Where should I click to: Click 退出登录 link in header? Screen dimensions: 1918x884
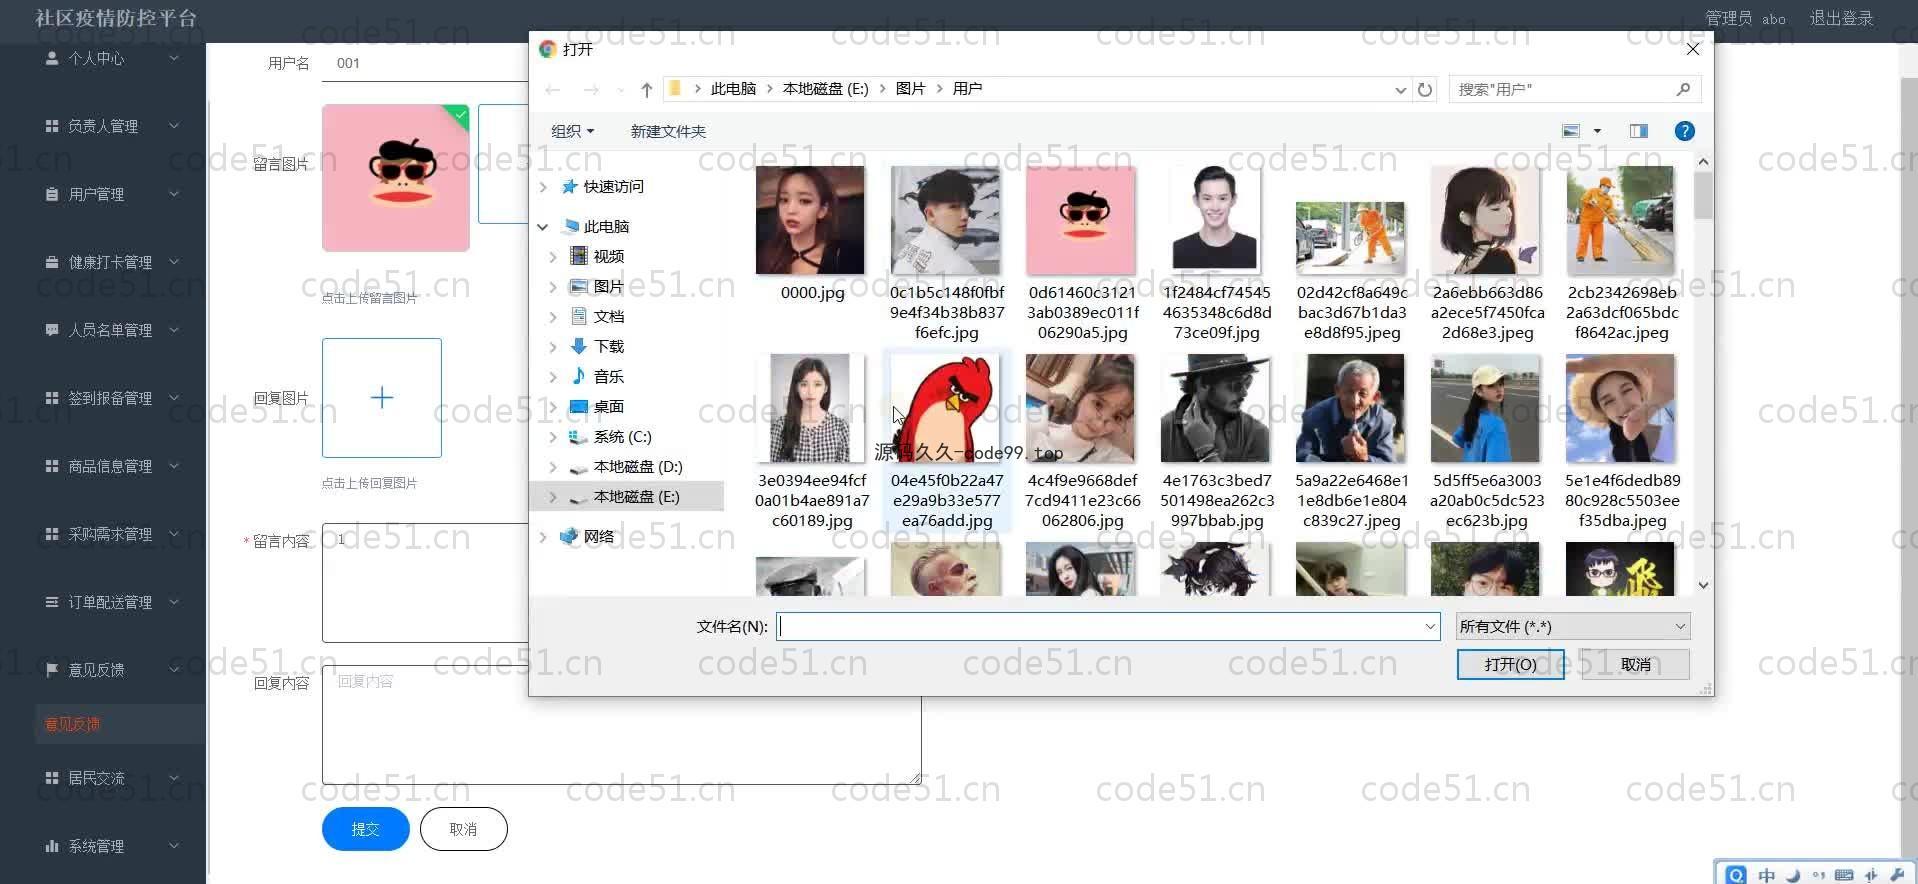click(x=1841, y=18)
